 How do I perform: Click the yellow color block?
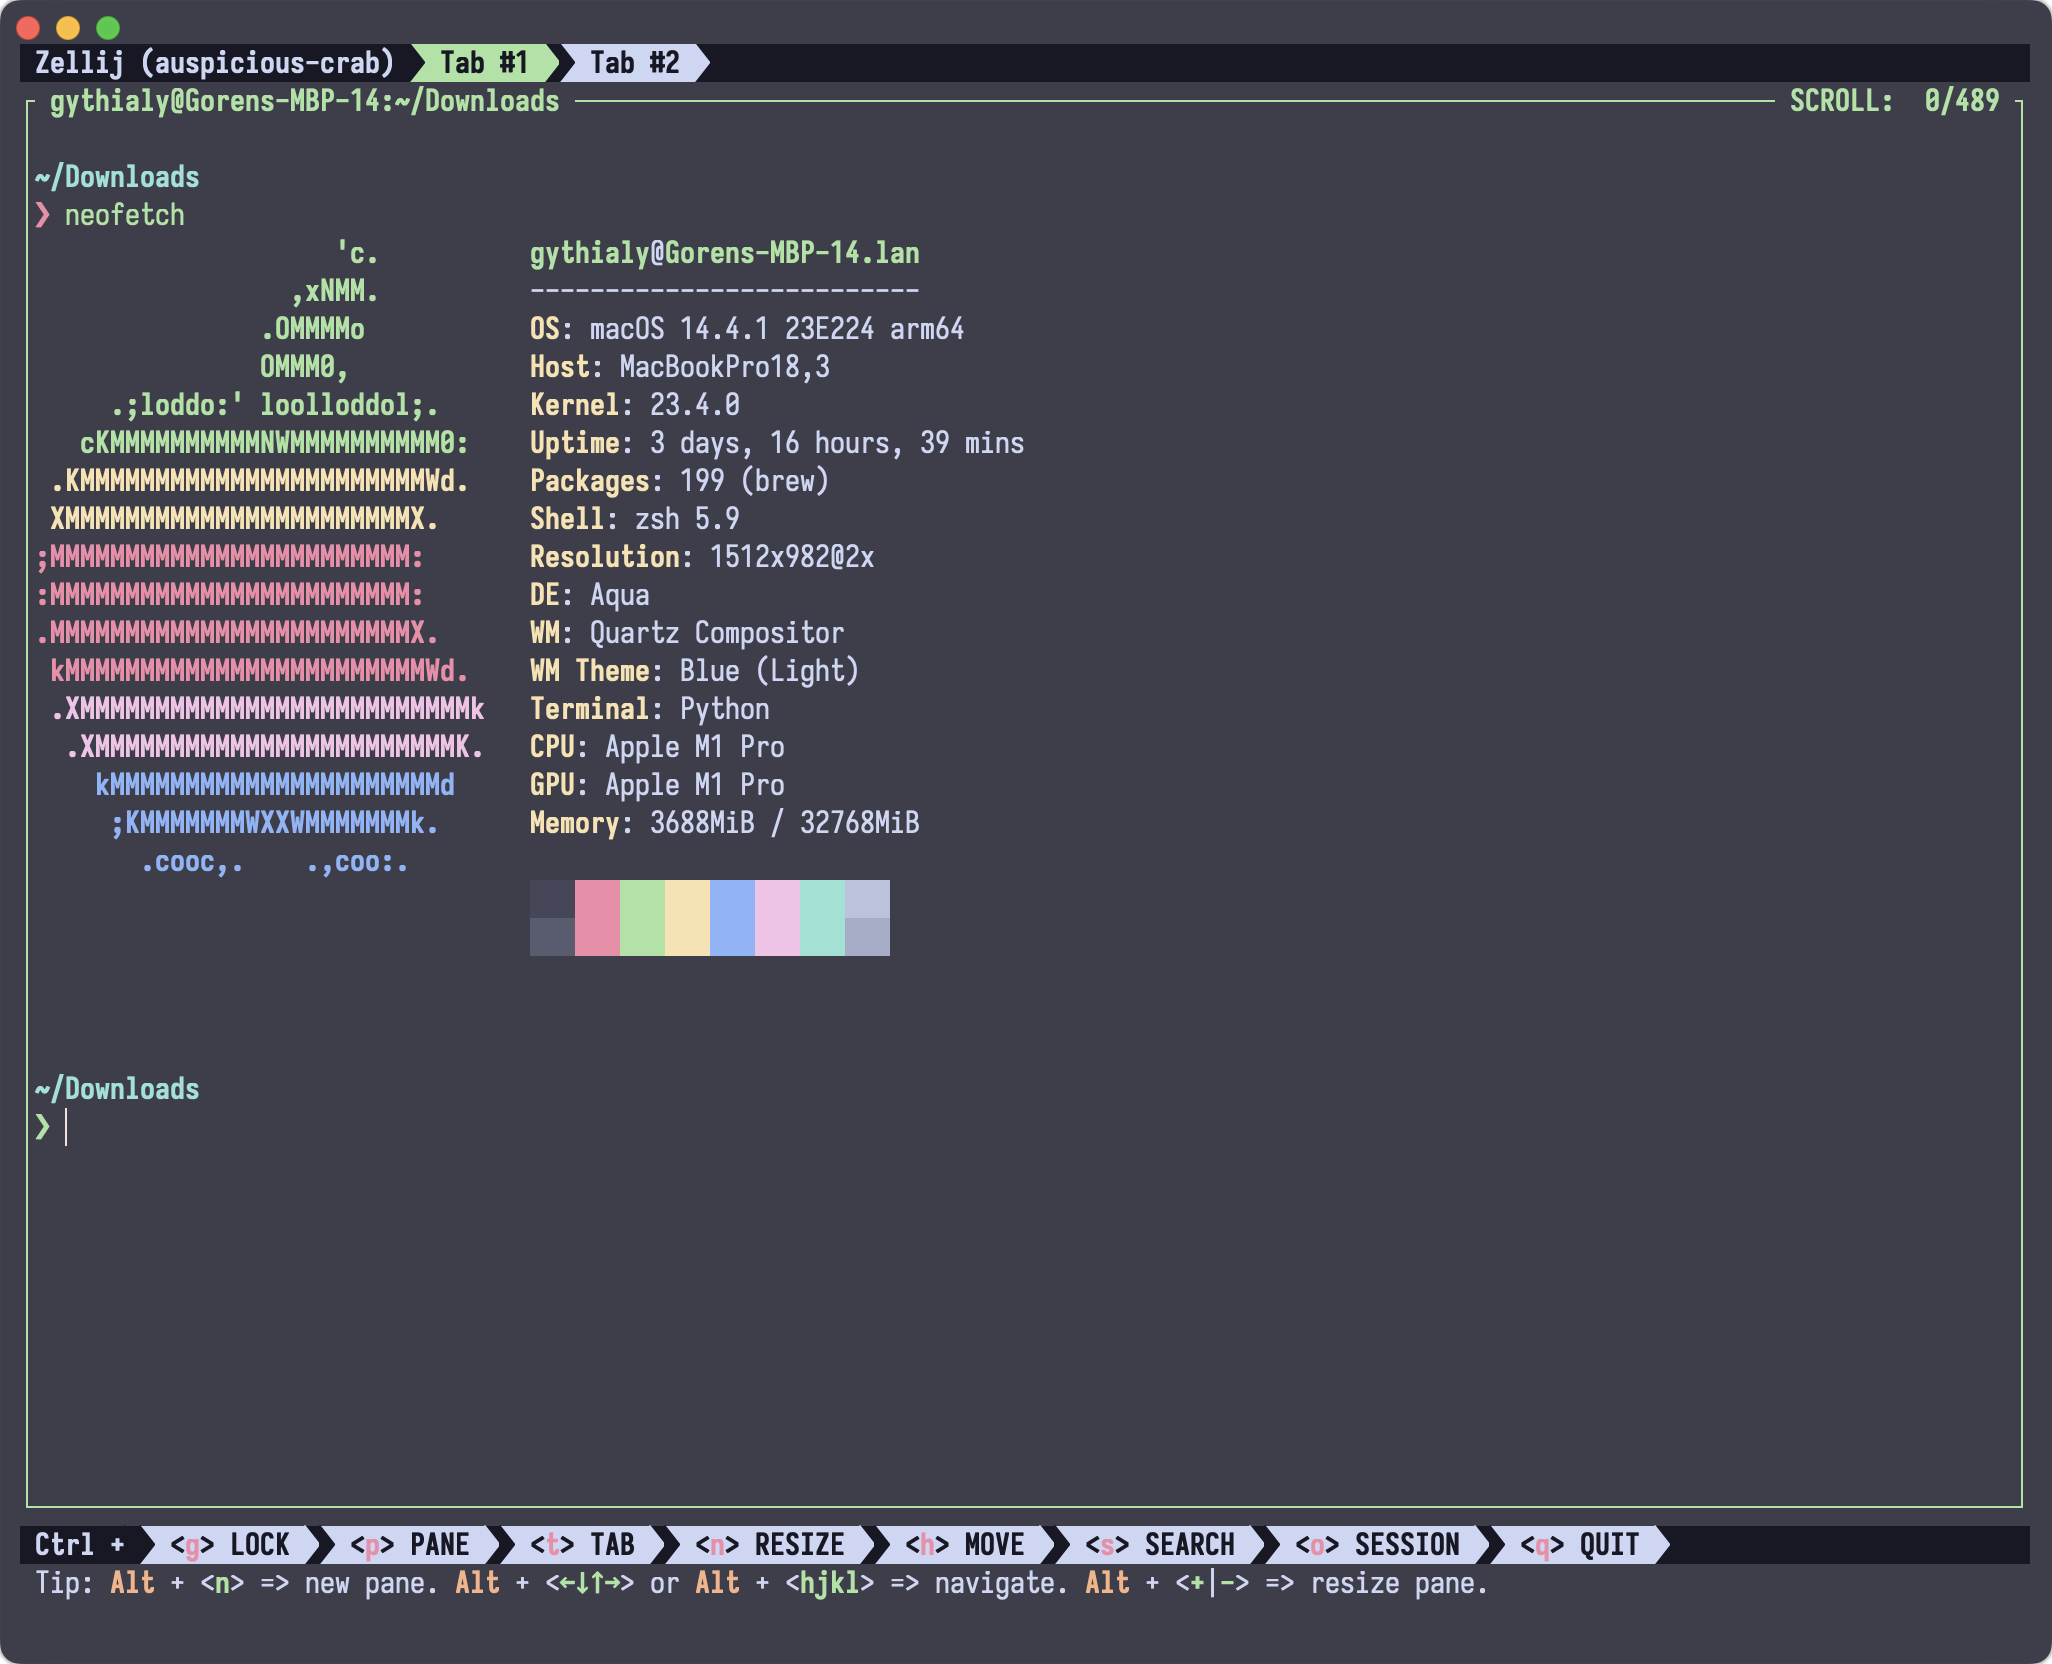click(x=687, y=918)
